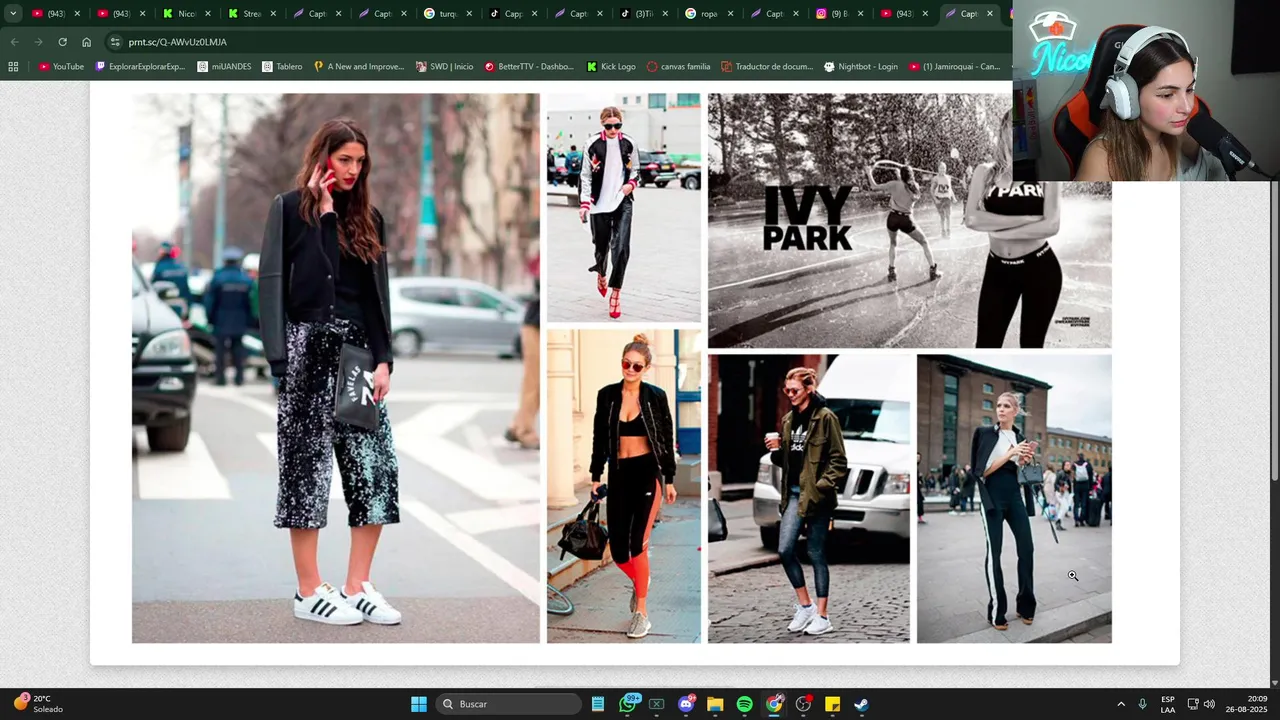1280x720 pixels.
Task: Open the OBS icon with red dot
Action: (803, 704)
